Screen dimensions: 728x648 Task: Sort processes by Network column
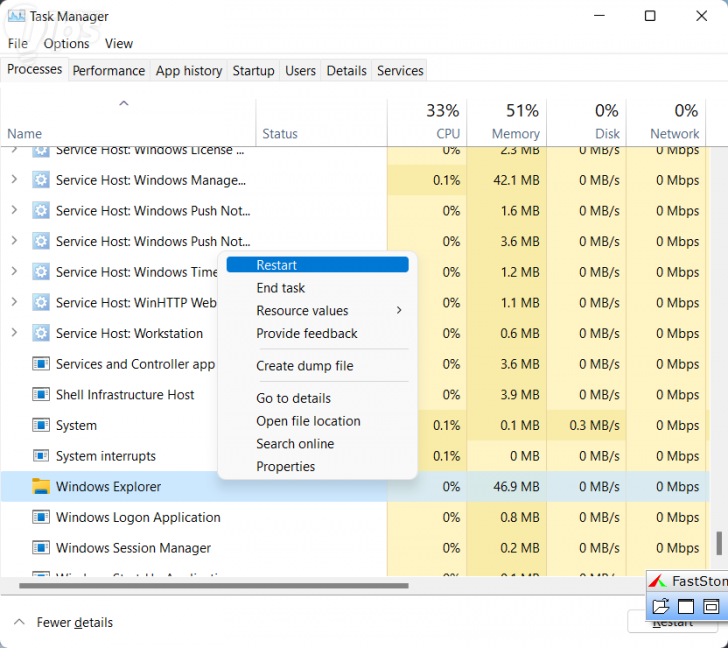(666, 122)
